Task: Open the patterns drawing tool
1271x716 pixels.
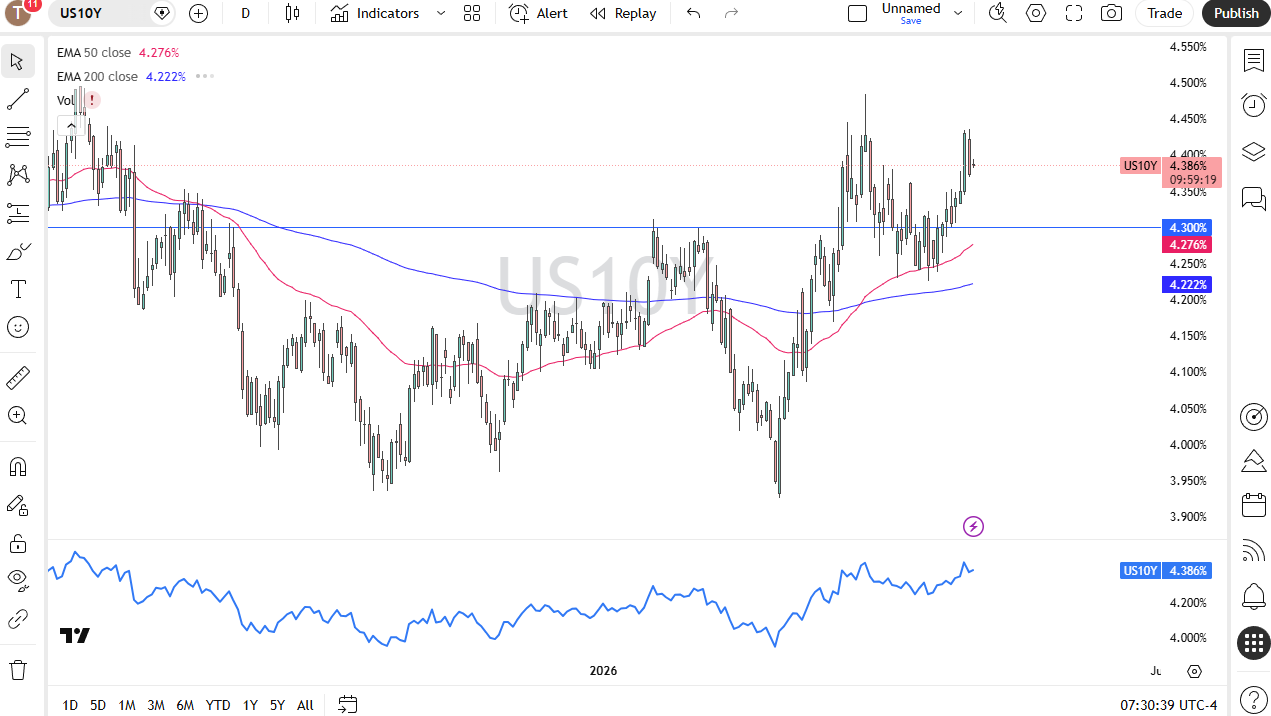Action: pos(17,175)
